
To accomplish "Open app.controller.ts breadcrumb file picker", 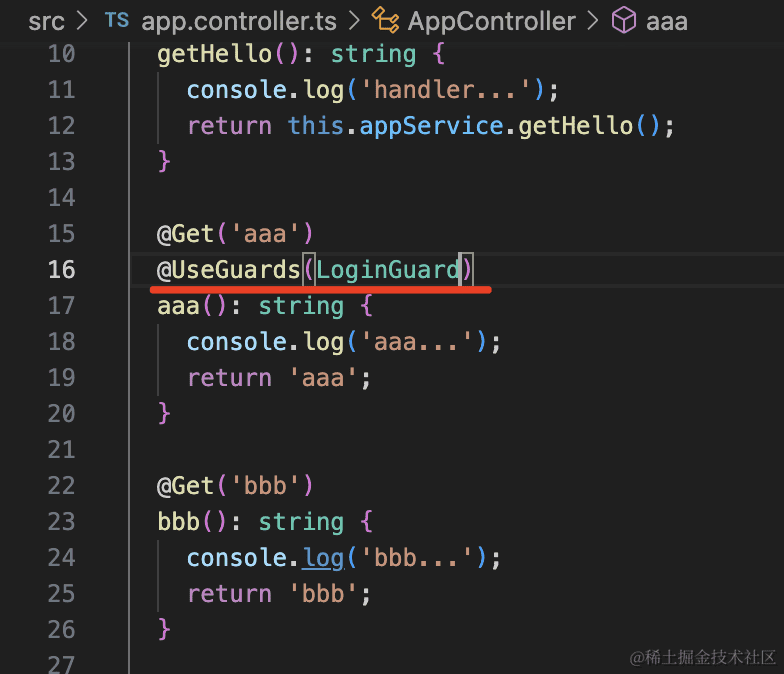I will (x=238, y=21).
